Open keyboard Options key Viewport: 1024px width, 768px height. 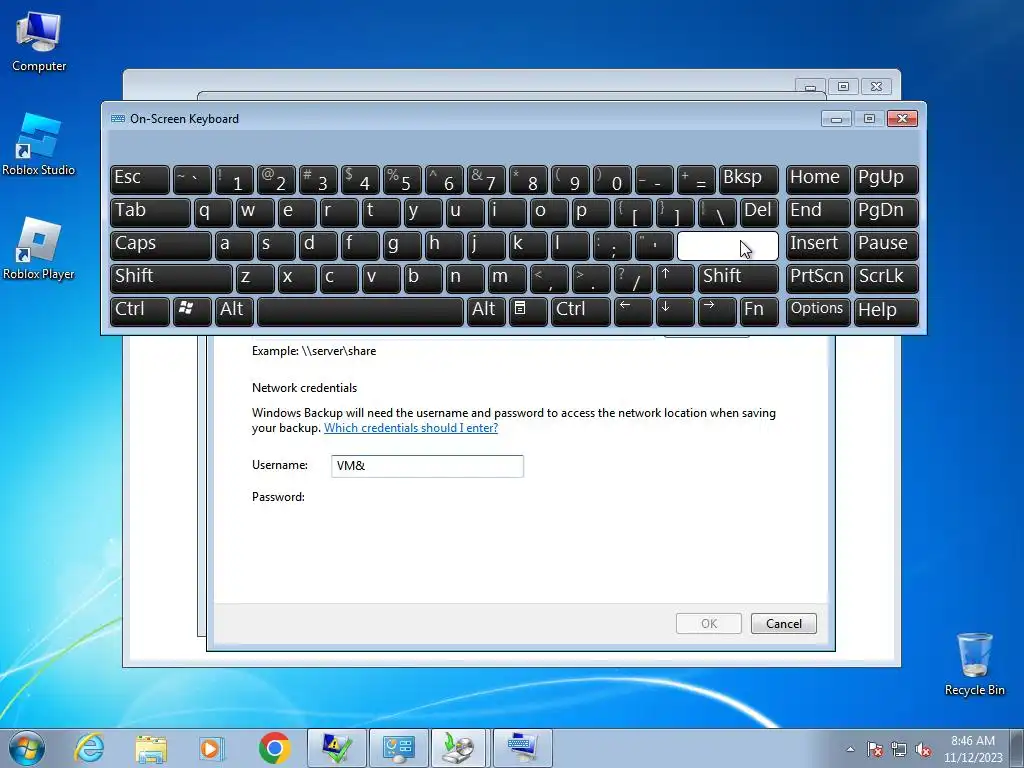818,311
